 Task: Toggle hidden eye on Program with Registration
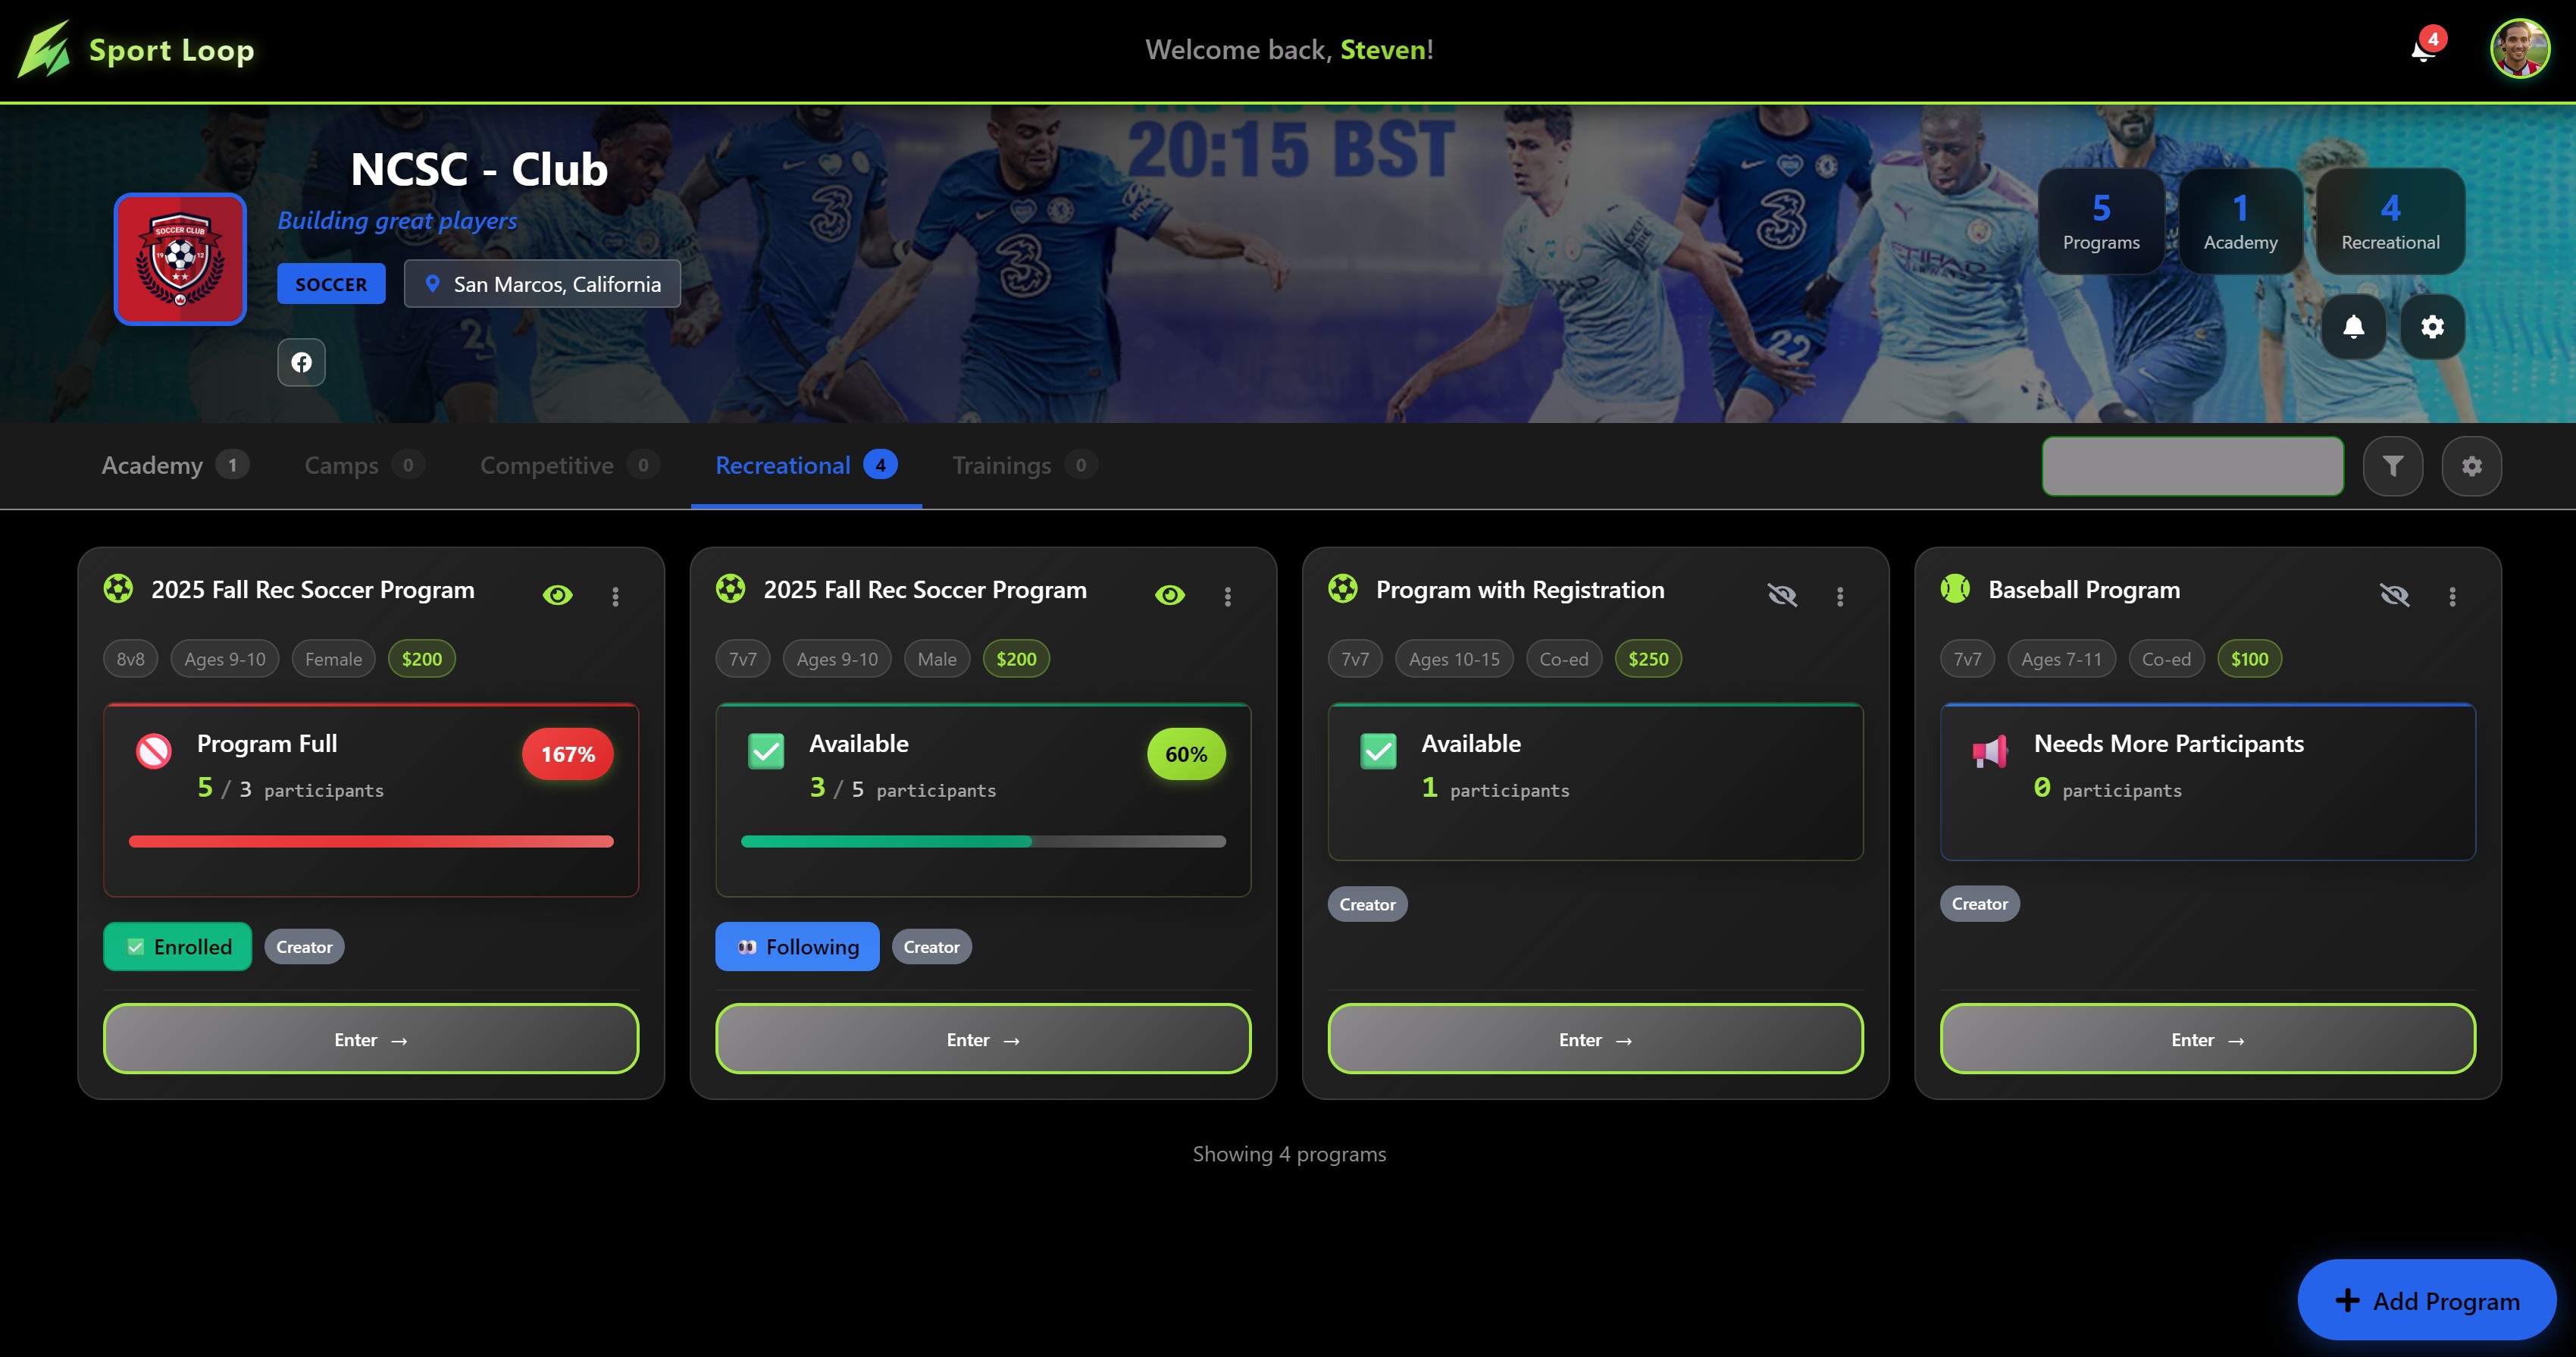[1782, 596]
